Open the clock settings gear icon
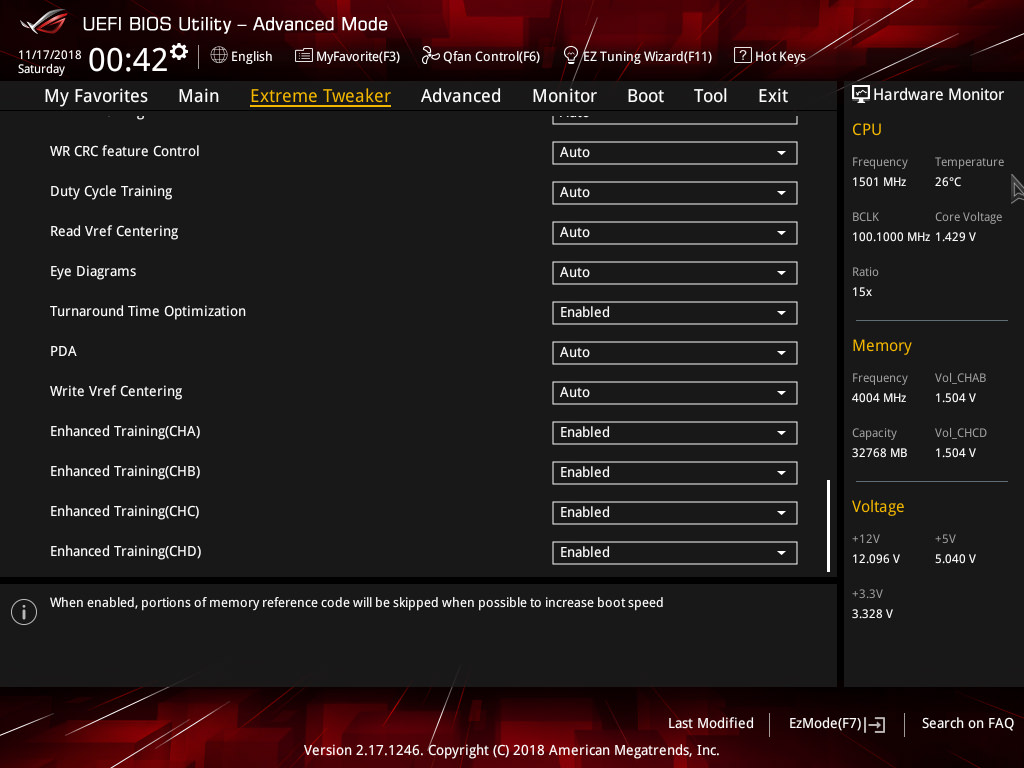Screen dimensions: 1024x768 pos(179,52)
